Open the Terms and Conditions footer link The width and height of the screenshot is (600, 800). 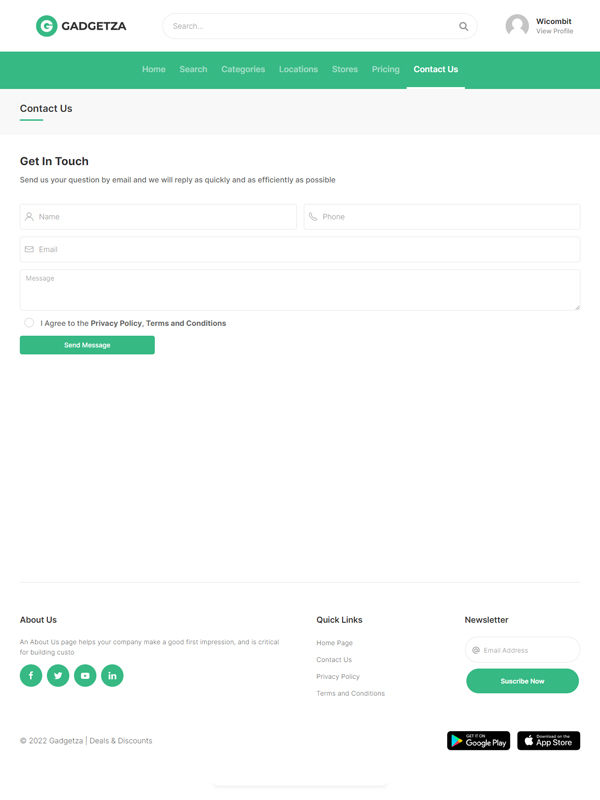pyautogui.click(x=350, y=693)
